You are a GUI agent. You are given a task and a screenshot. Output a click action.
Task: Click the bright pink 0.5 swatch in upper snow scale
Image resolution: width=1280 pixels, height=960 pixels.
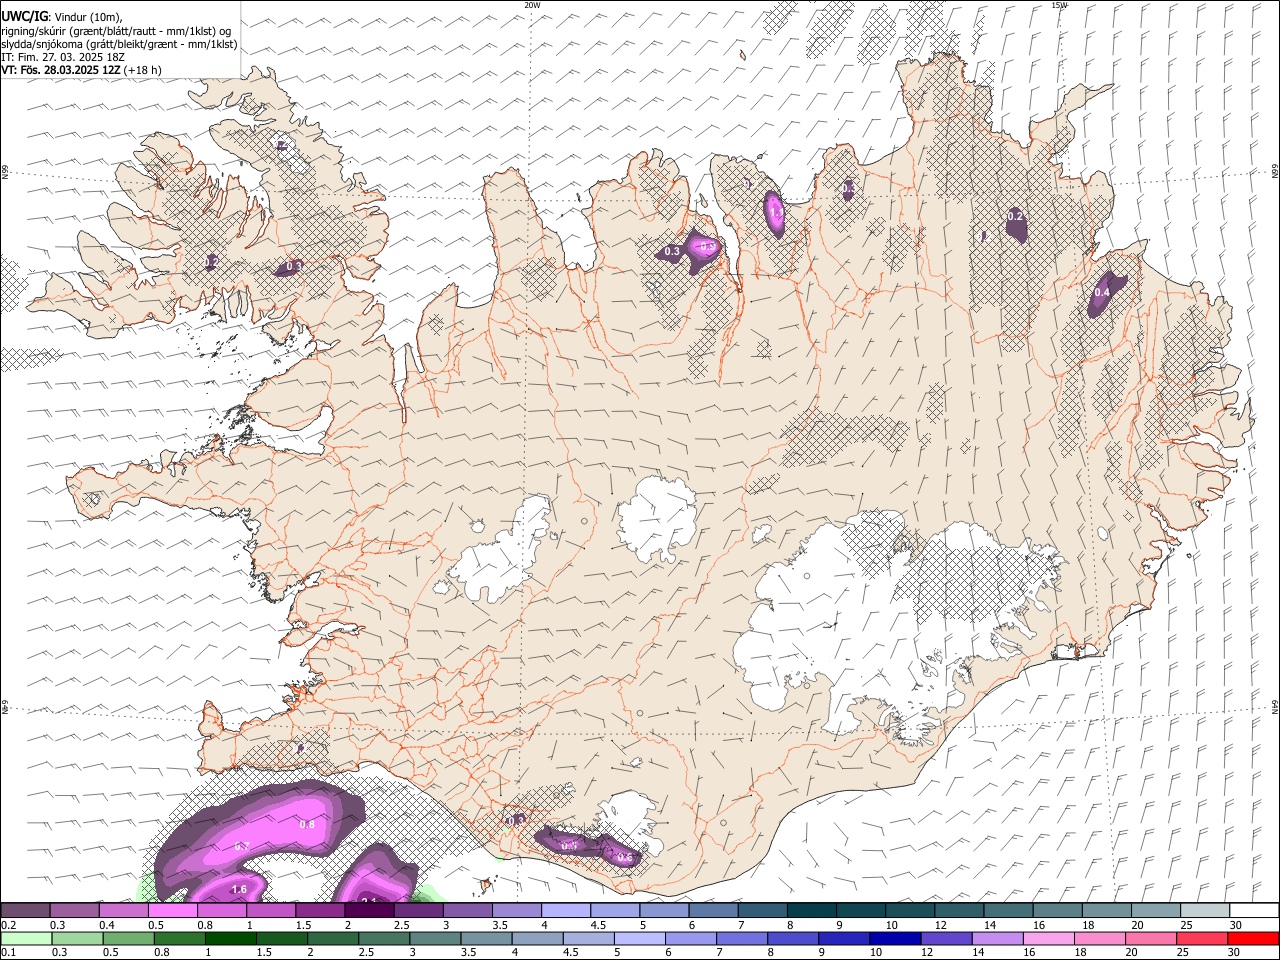click(172, 911)
